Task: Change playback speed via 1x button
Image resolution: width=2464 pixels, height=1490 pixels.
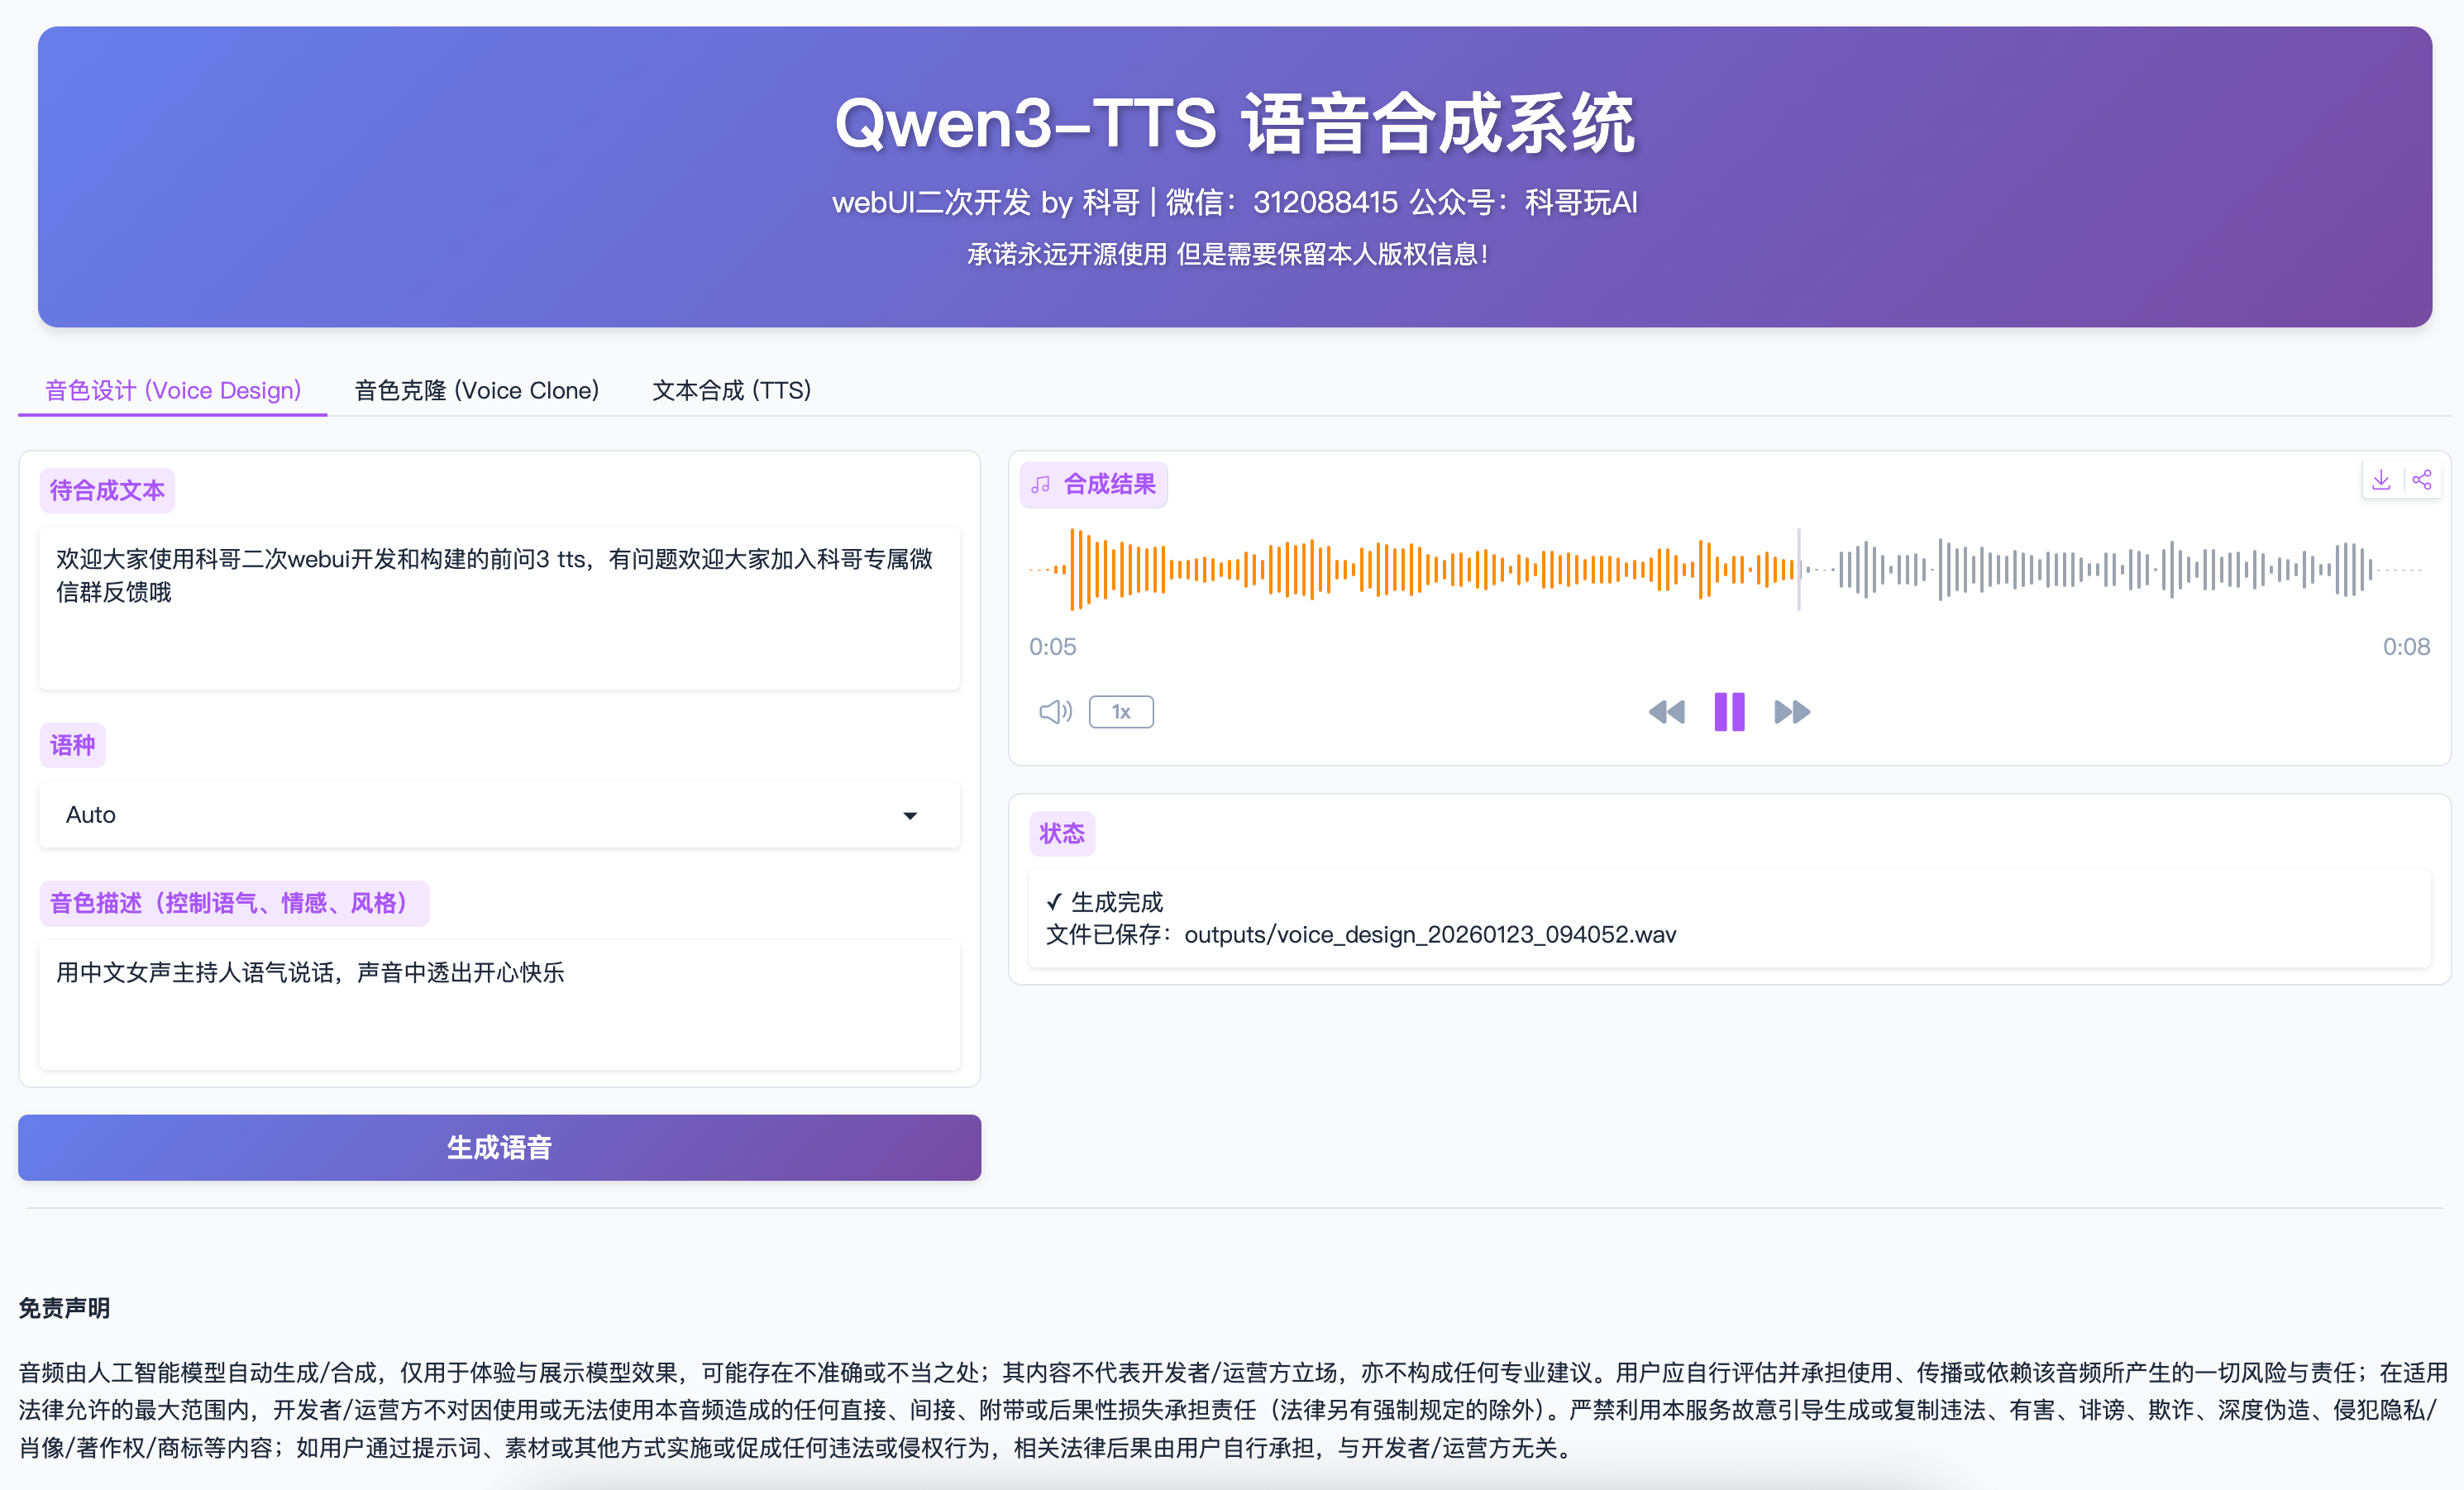Action: coord(1121,712)
